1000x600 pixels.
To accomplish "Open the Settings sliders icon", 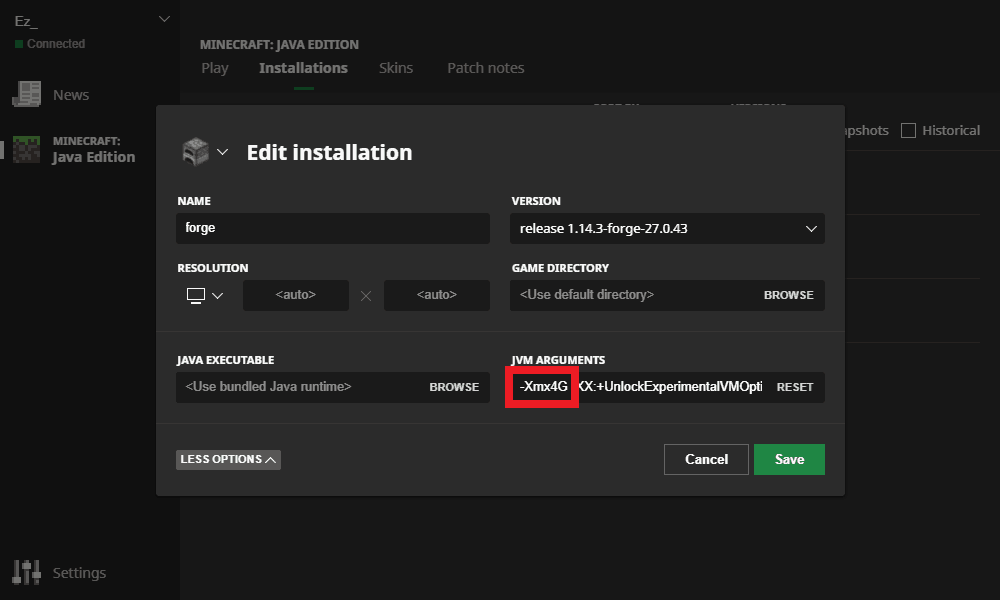I will click(27, 572).
